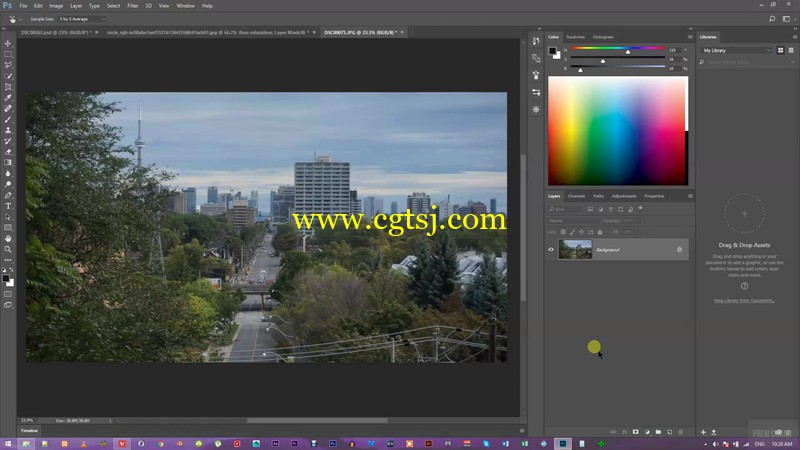The height and width of the screenshot is (450, 800).
Task: Select the History Brush tool
Action: pyautogui.click(x=8, y=141)
